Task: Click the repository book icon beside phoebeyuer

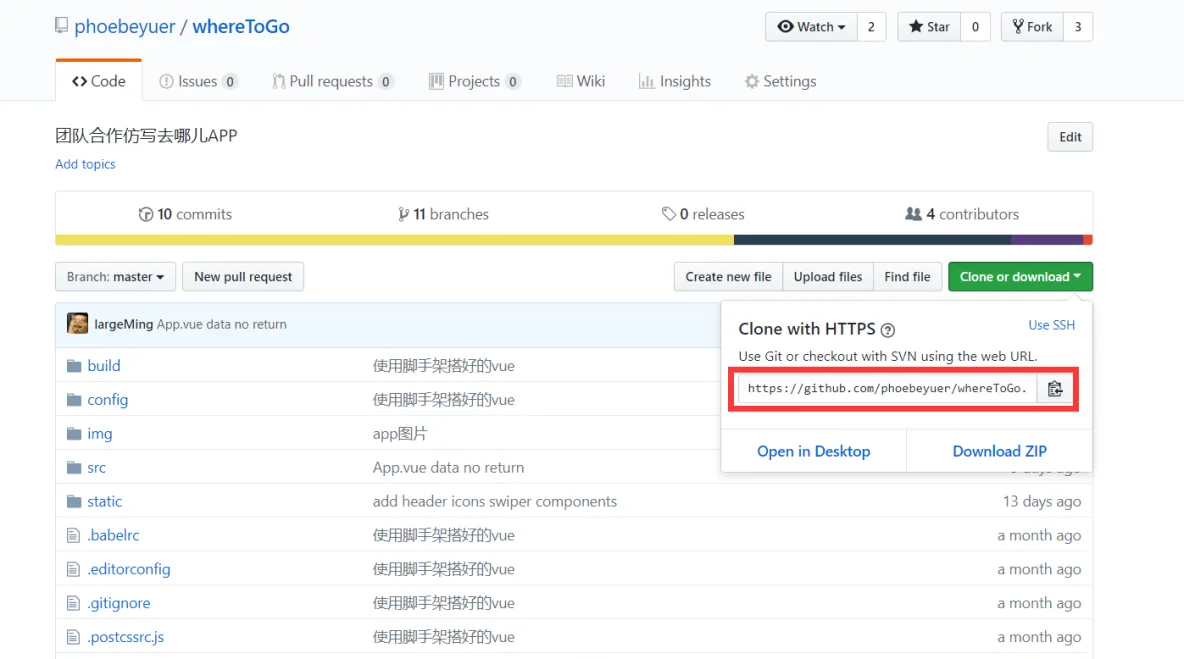Action: pyautogui.click(x=61, y=26)
